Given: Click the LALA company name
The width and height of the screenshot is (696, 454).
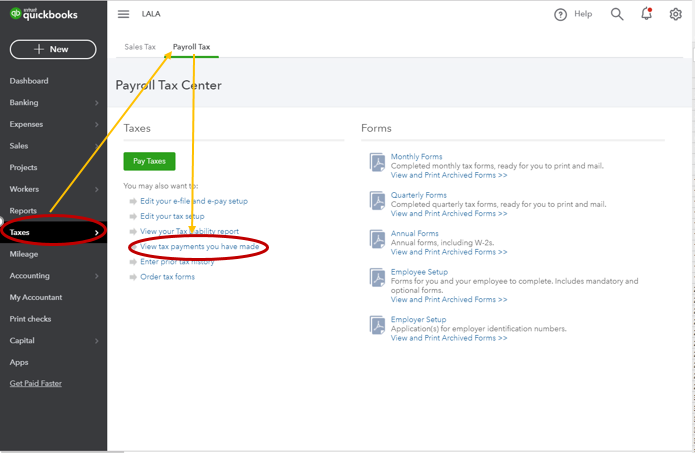Looking at the screenshot, I should pos(151,14).
